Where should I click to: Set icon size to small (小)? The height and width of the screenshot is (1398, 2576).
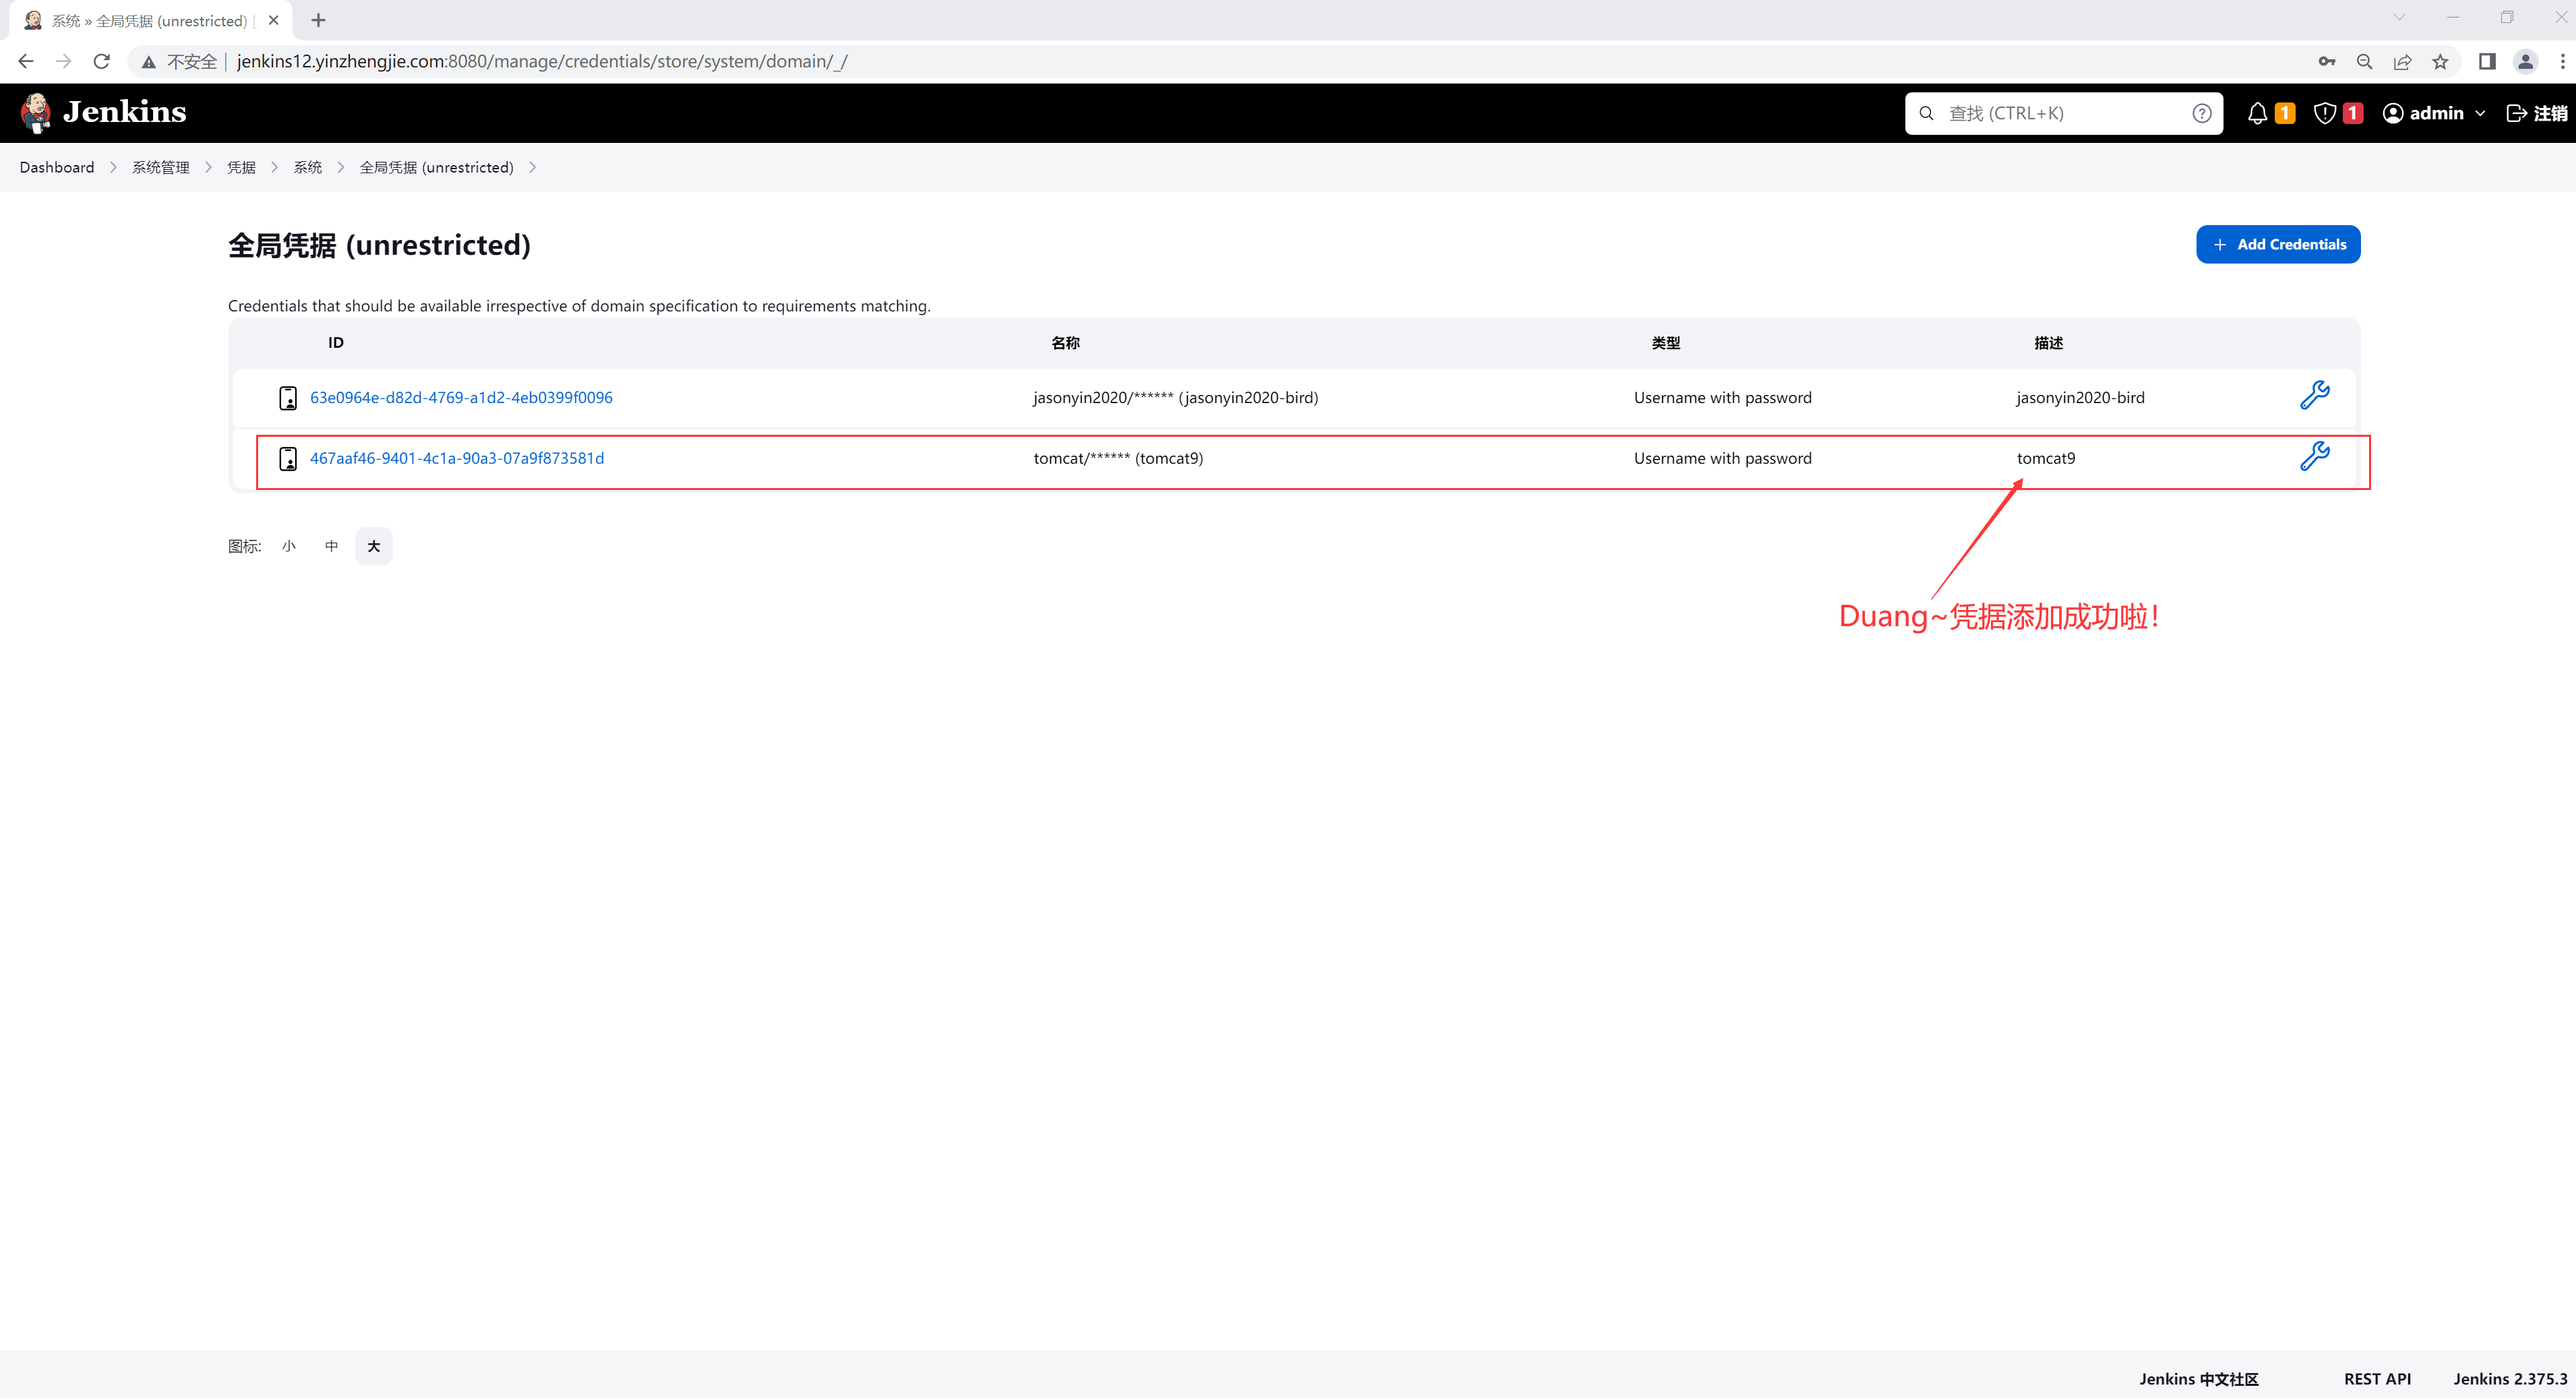[x=289, y=546]
